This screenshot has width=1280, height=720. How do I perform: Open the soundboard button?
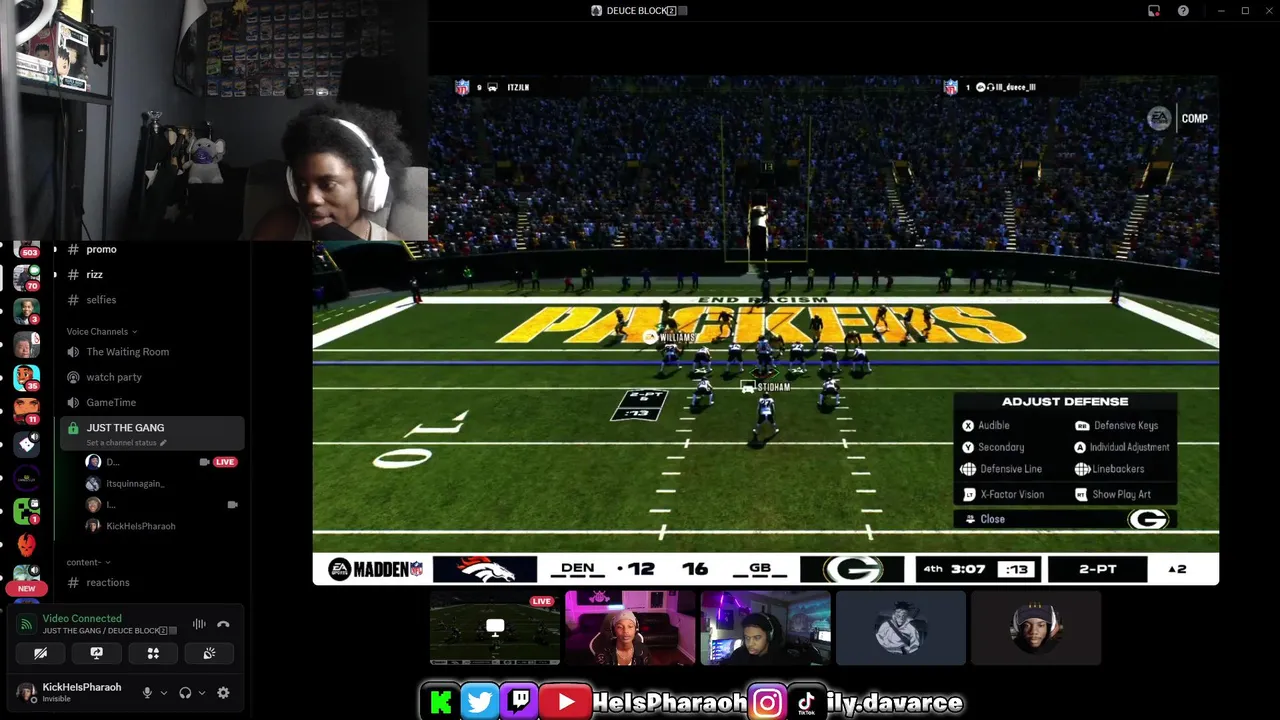[209, 653]
